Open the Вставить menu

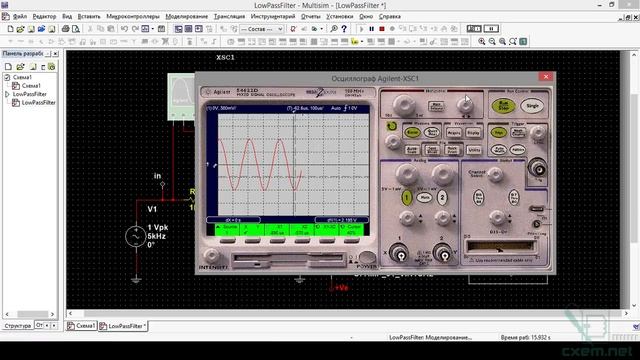pos(89,17)
